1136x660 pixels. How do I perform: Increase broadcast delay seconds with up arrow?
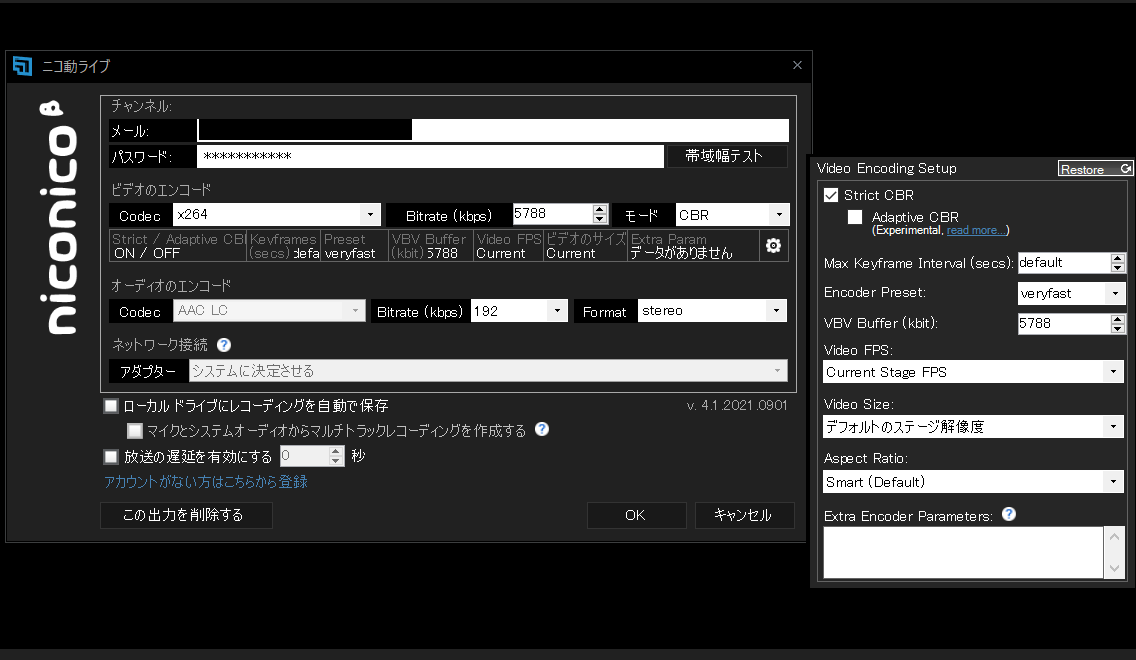335,451
